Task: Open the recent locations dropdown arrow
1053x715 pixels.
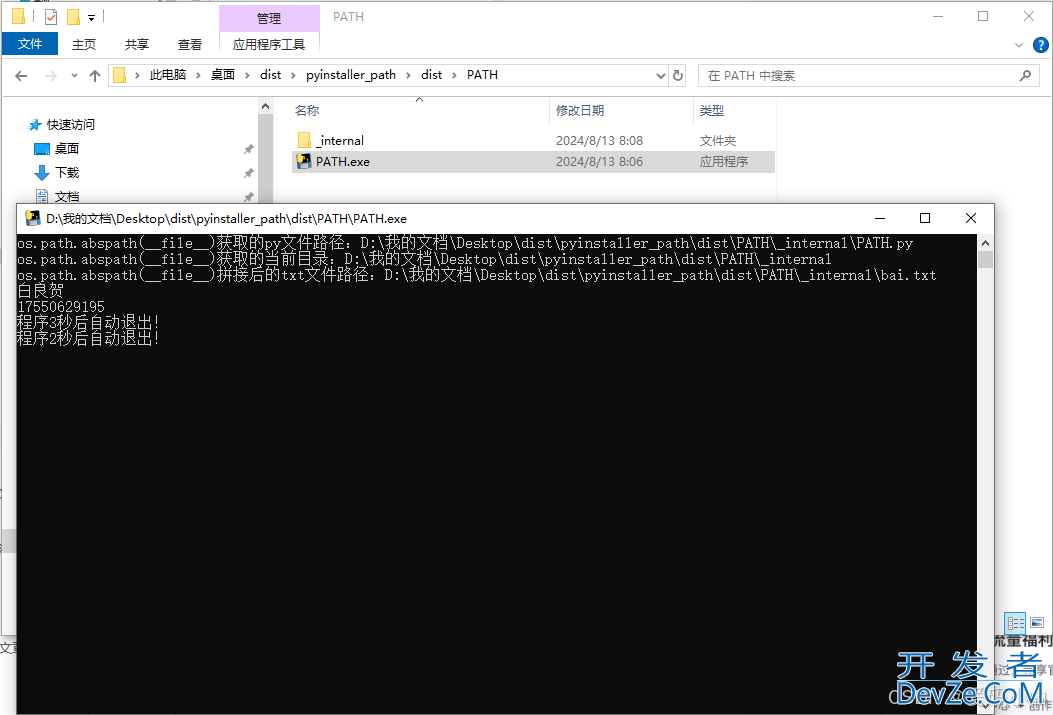Action: tap(74, 76)
